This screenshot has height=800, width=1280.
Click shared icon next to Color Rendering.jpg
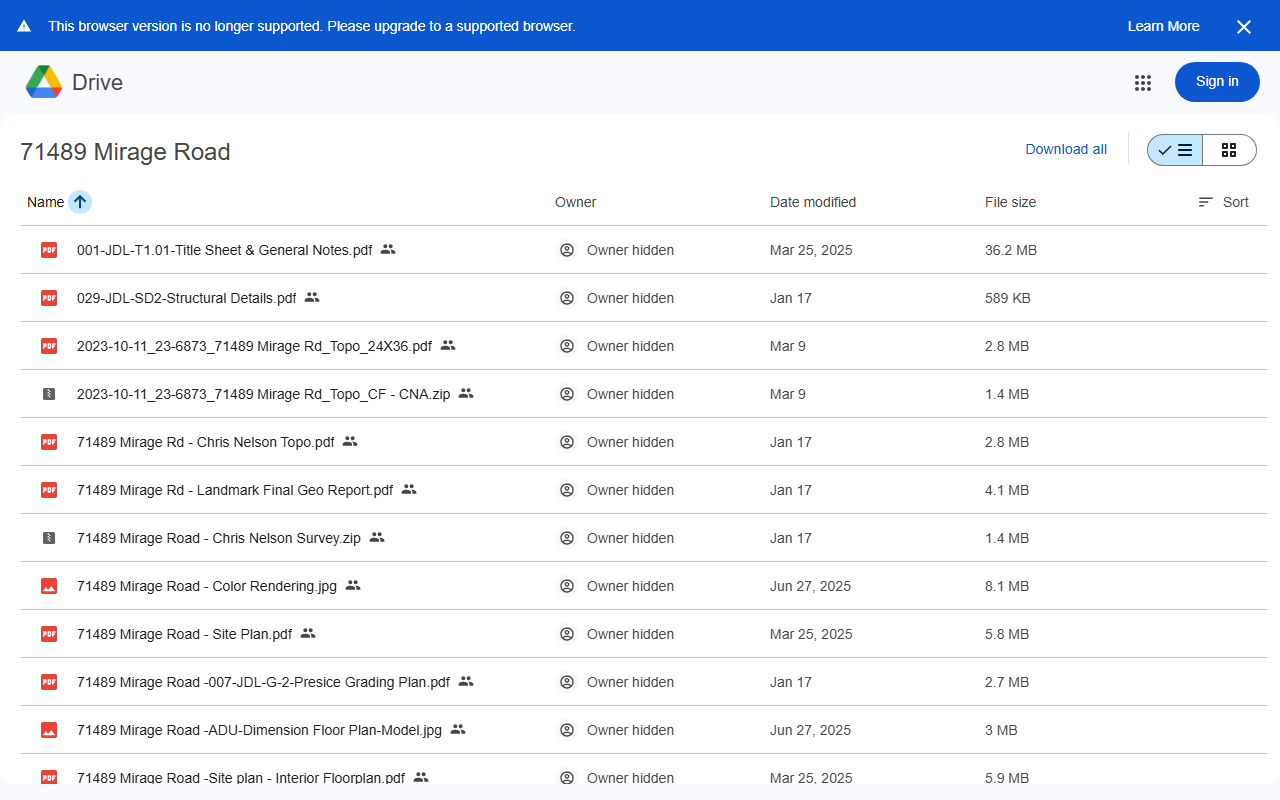(353, 585)
